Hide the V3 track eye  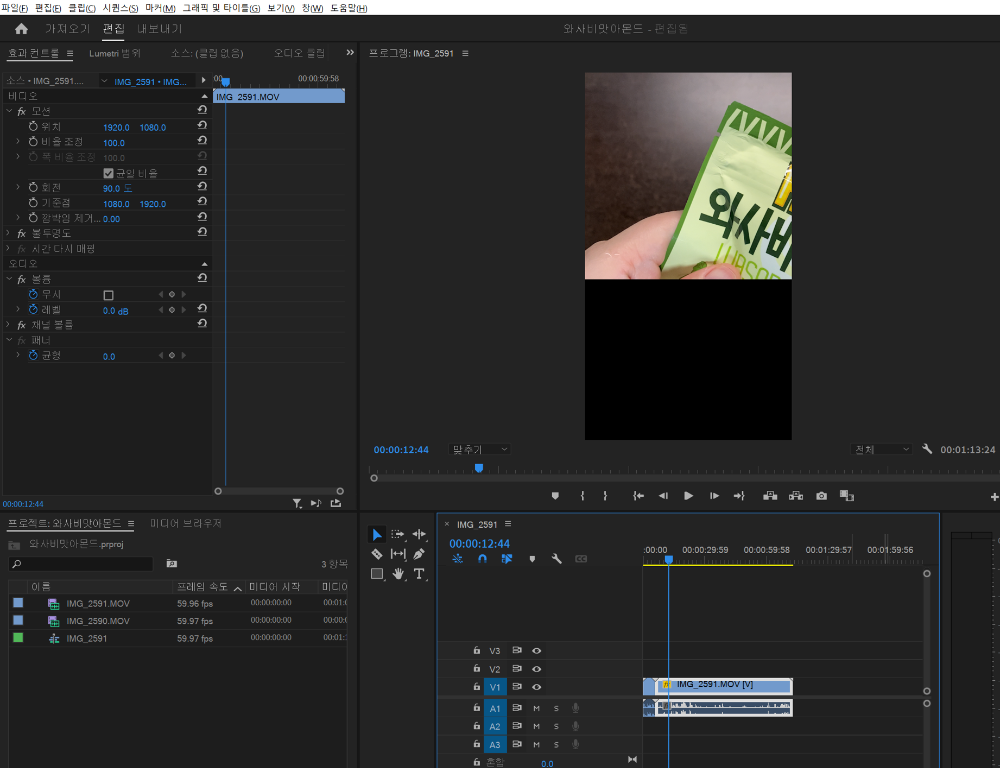click(536, 651)
